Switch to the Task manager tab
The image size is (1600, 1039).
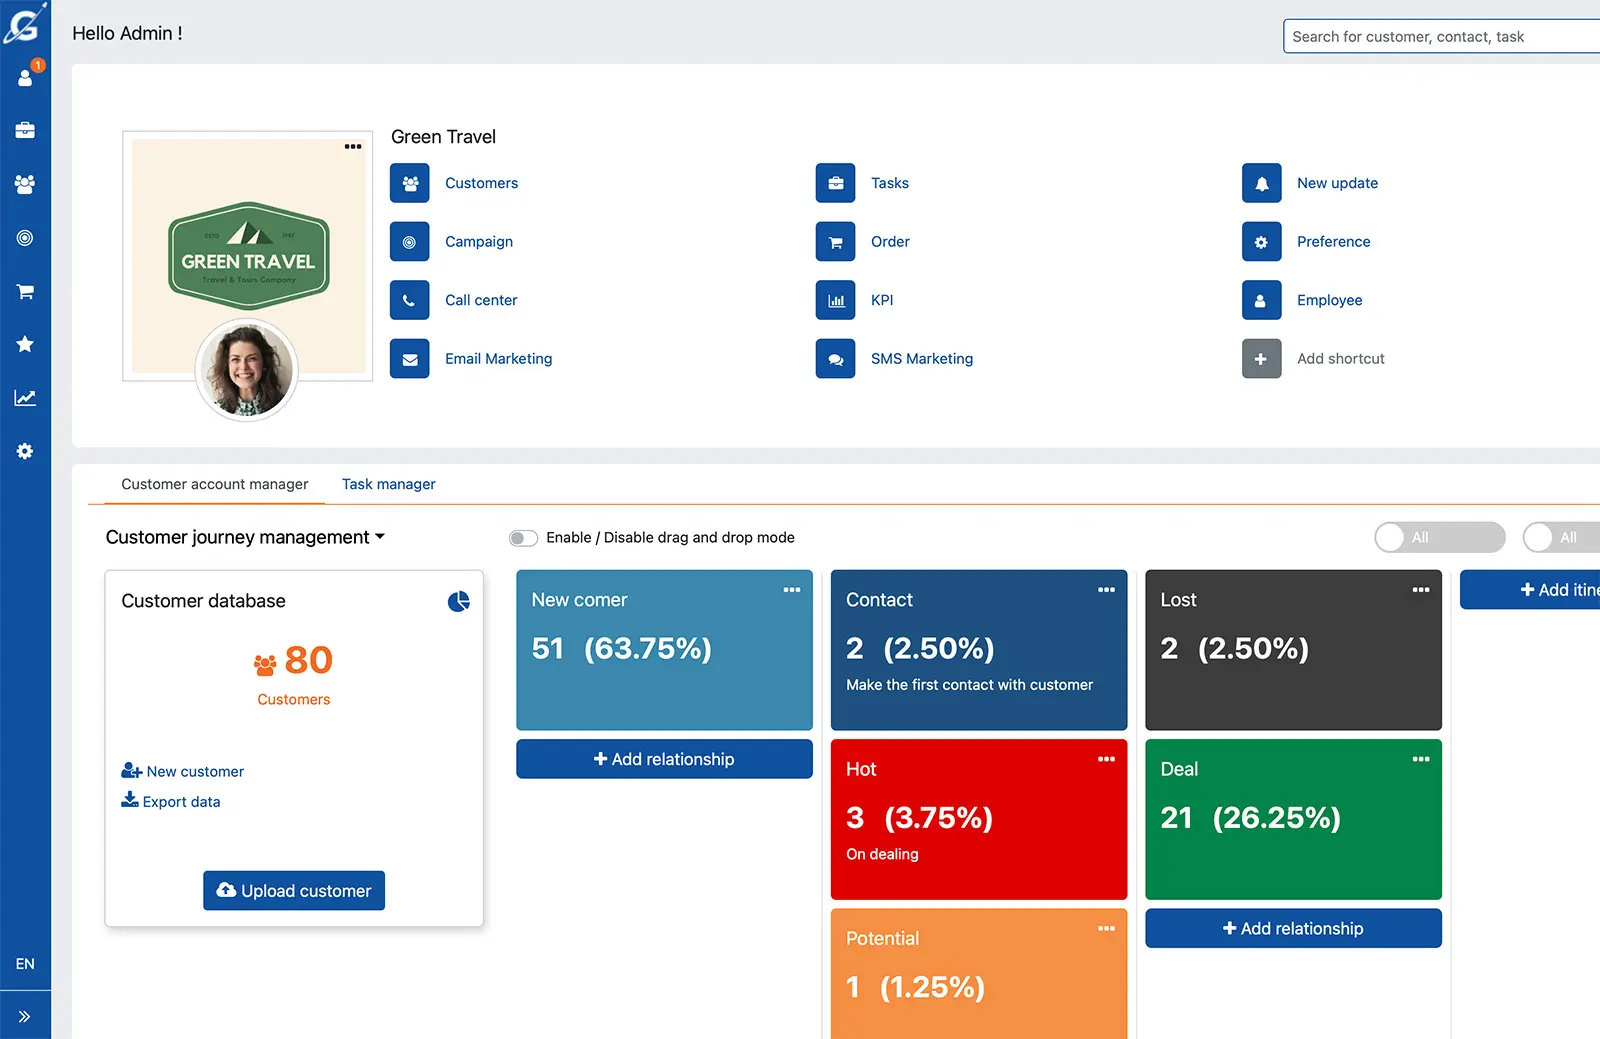388,484
